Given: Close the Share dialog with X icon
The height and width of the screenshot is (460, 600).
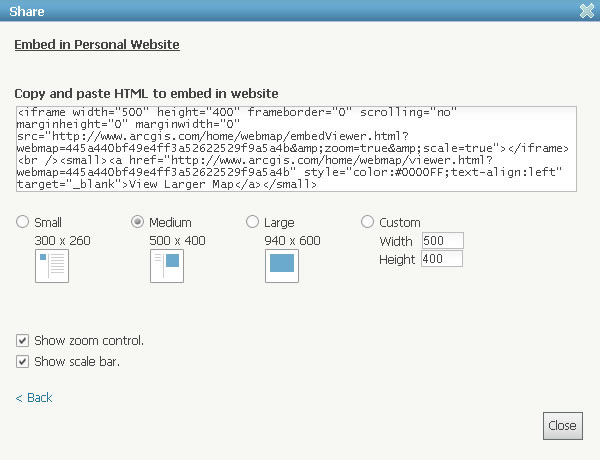Looking at the screenshot, I should point(587,12).
